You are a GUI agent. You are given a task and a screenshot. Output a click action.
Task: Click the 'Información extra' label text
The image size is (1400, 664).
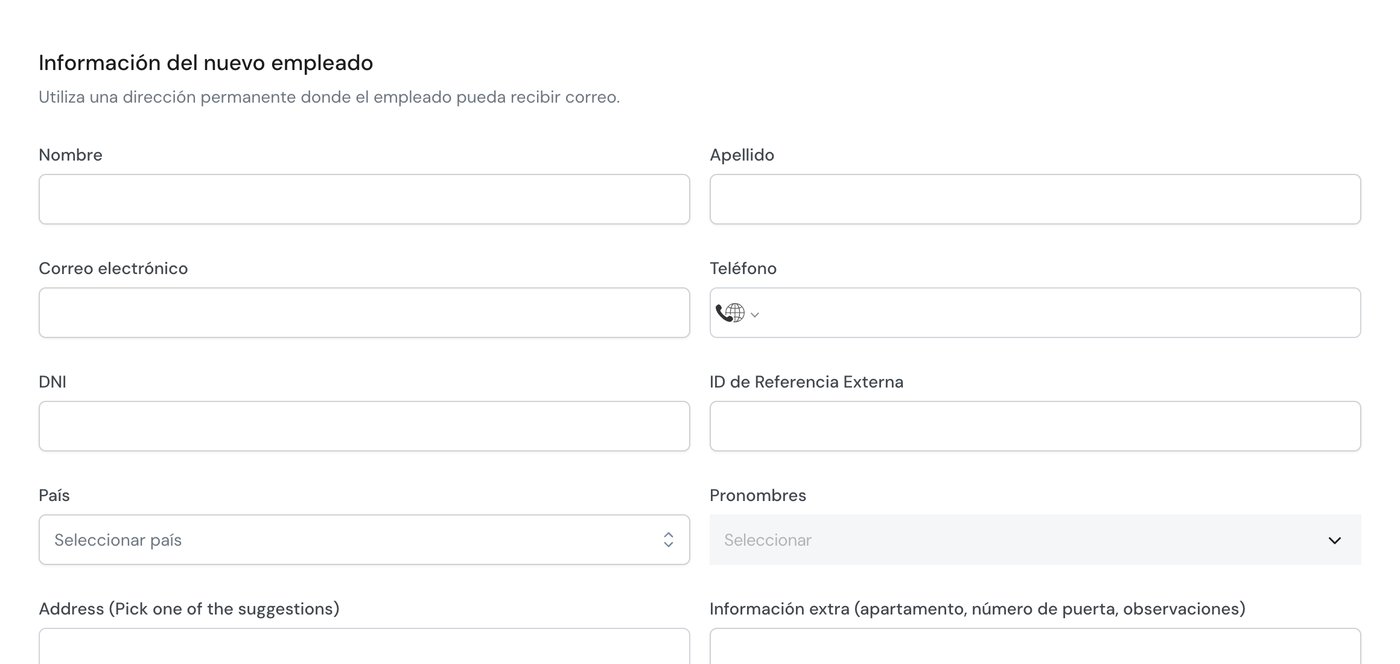pyautogui.click(x=978, y=609)
